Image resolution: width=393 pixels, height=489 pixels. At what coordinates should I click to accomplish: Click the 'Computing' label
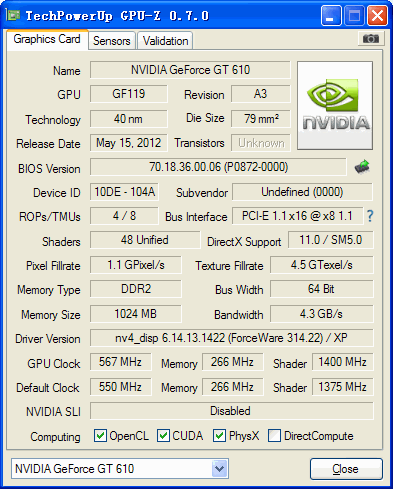click(x=55, y=437)
